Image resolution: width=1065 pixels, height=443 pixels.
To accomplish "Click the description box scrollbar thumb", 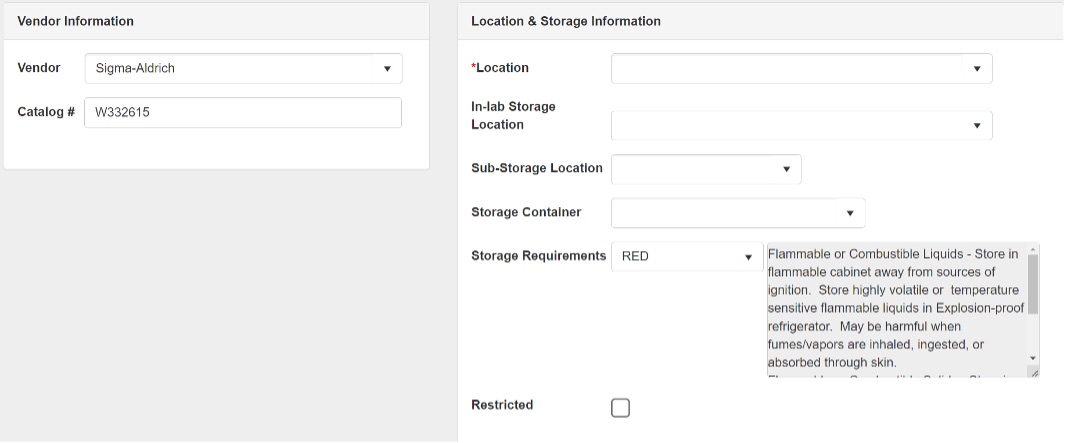I will pyautogui.click(x=1033, y=285).
